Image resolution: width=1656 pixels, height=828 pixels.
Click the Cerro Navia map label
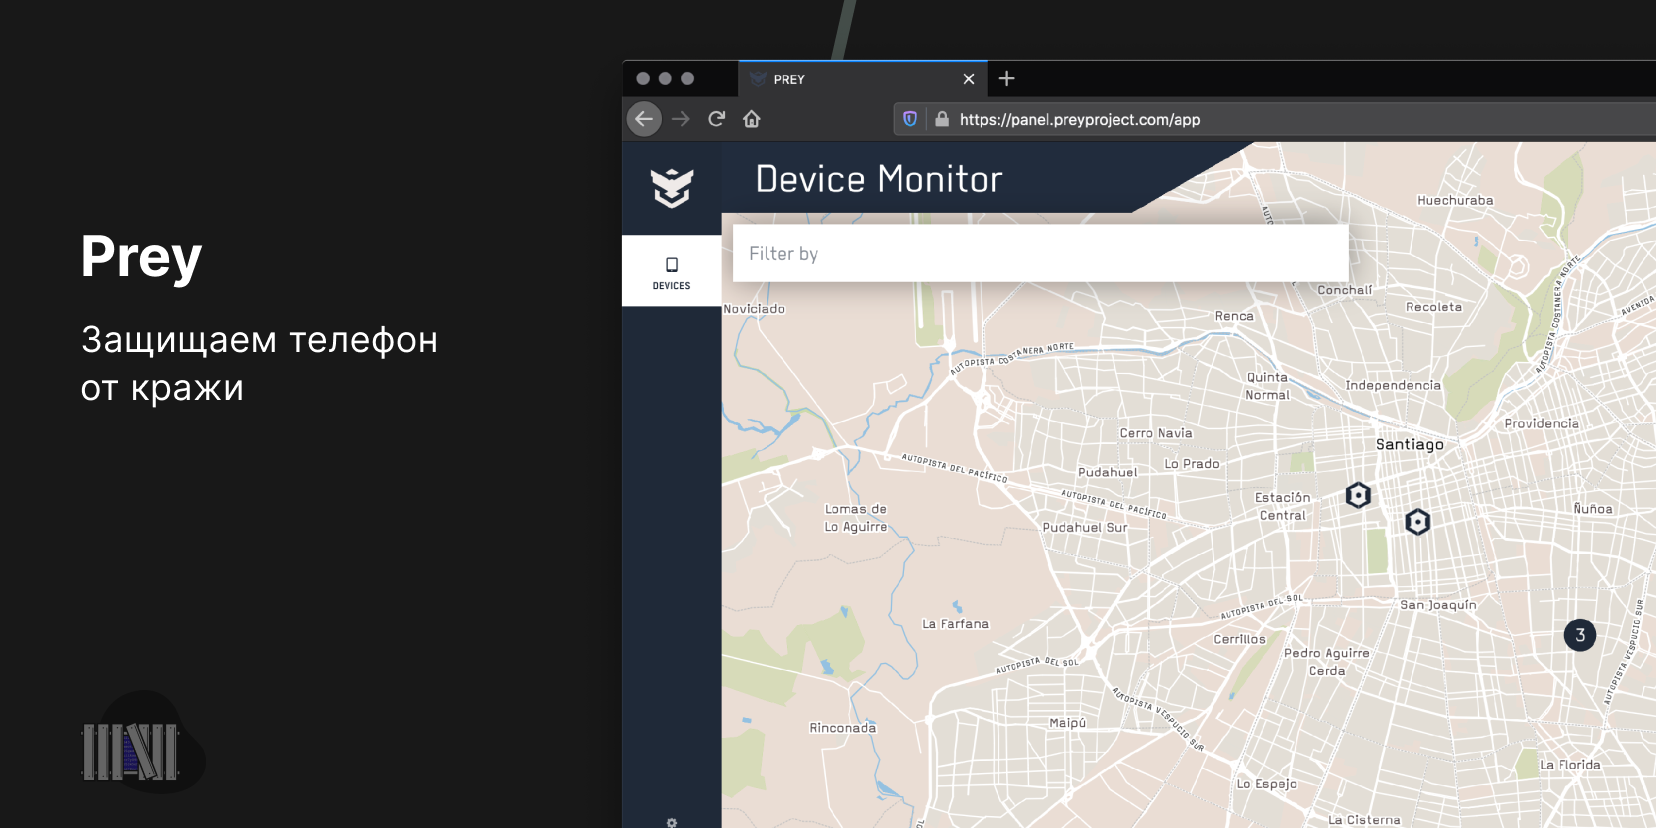click(1156, 433)
